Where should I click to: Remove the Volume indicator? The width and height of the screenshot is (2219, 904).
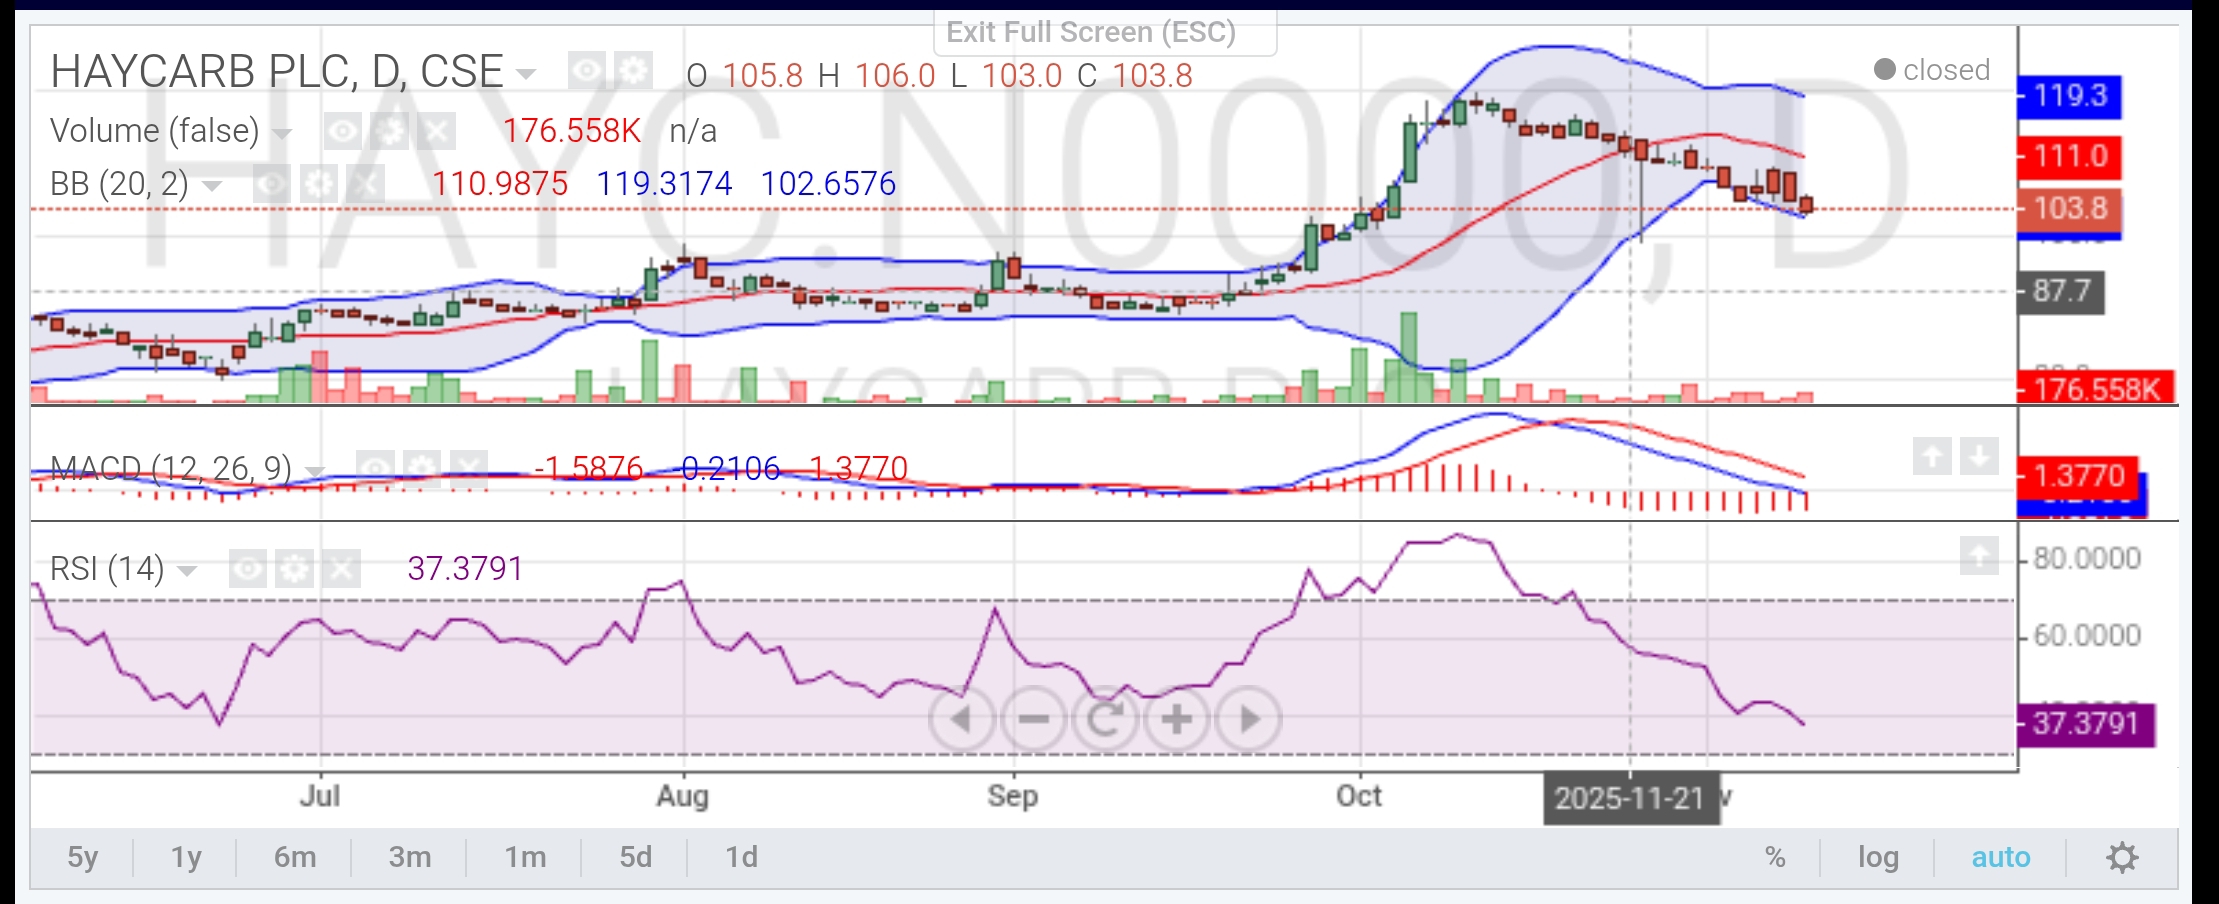(x=436, y=131)
